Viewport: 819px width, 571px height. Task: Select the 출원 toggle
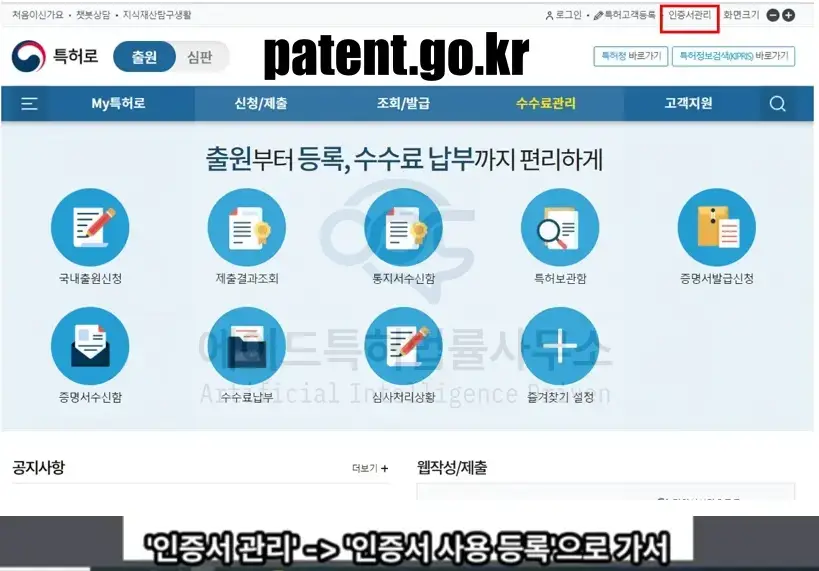pos(144,56)
